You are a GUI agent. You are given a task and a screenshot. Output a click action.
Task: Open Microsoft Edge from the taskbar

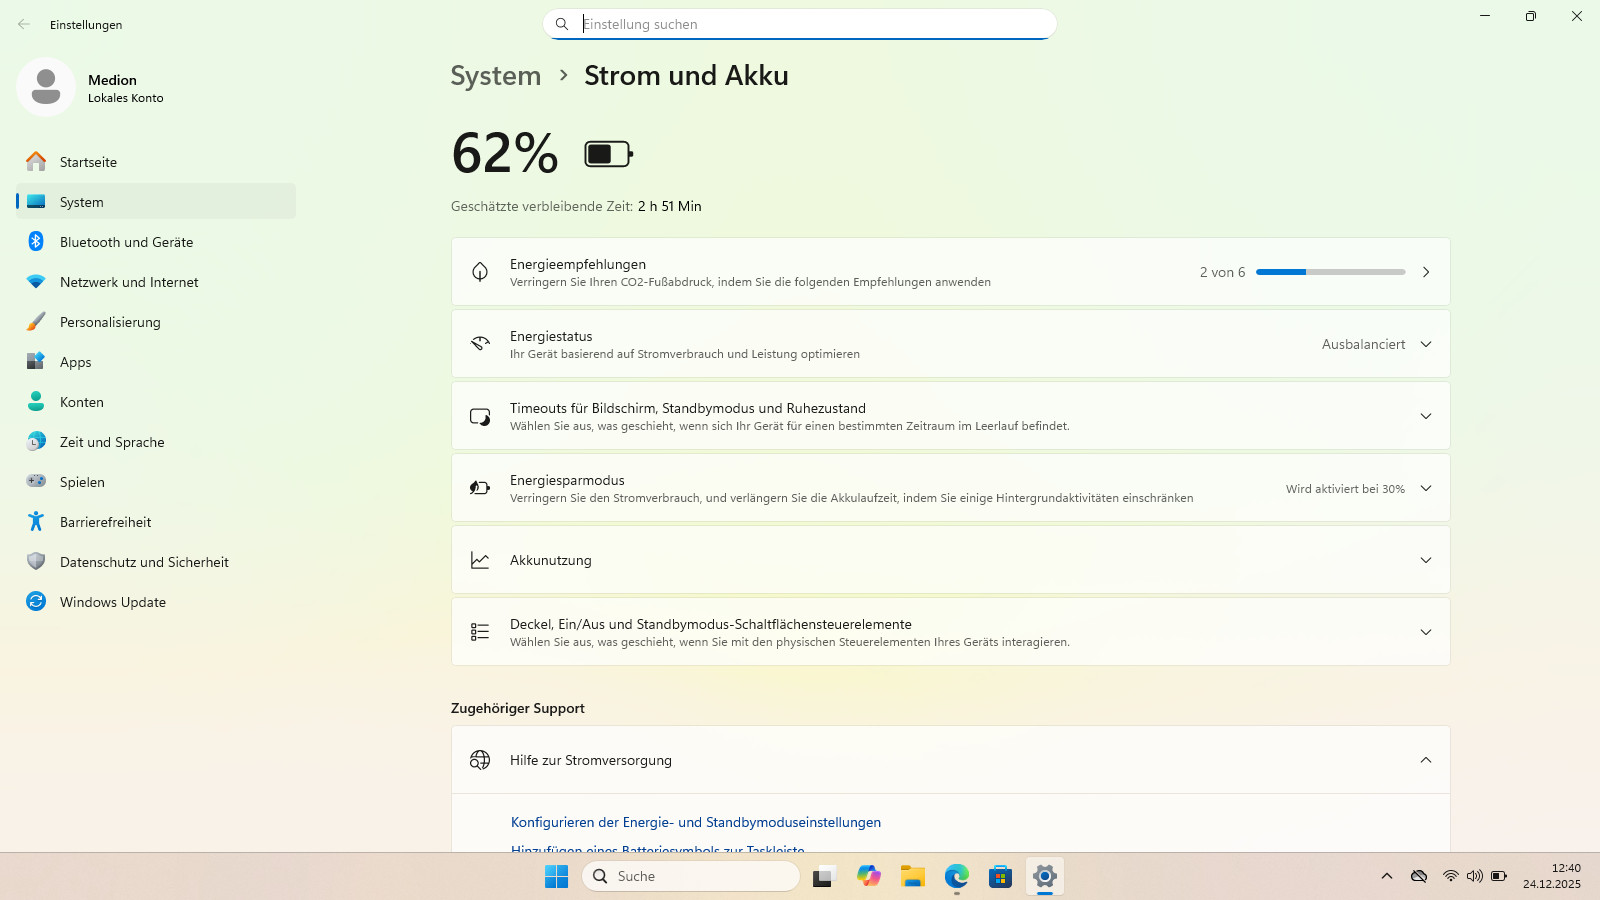957,876
